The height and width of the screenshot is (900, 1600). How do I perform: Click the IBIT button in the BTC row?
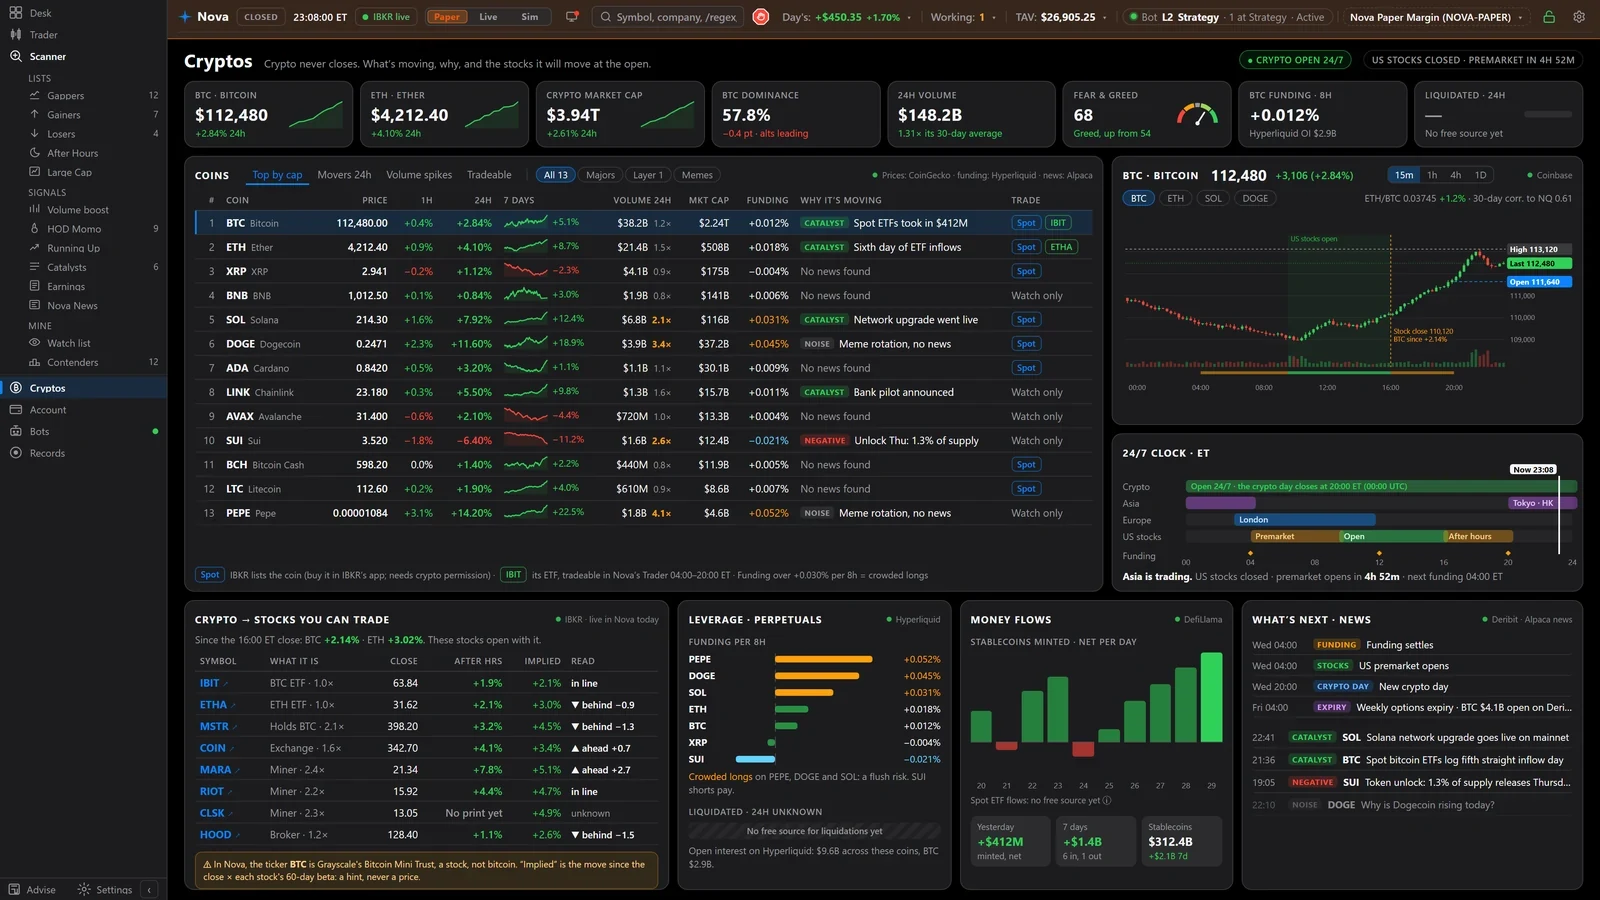point(1058,223)
